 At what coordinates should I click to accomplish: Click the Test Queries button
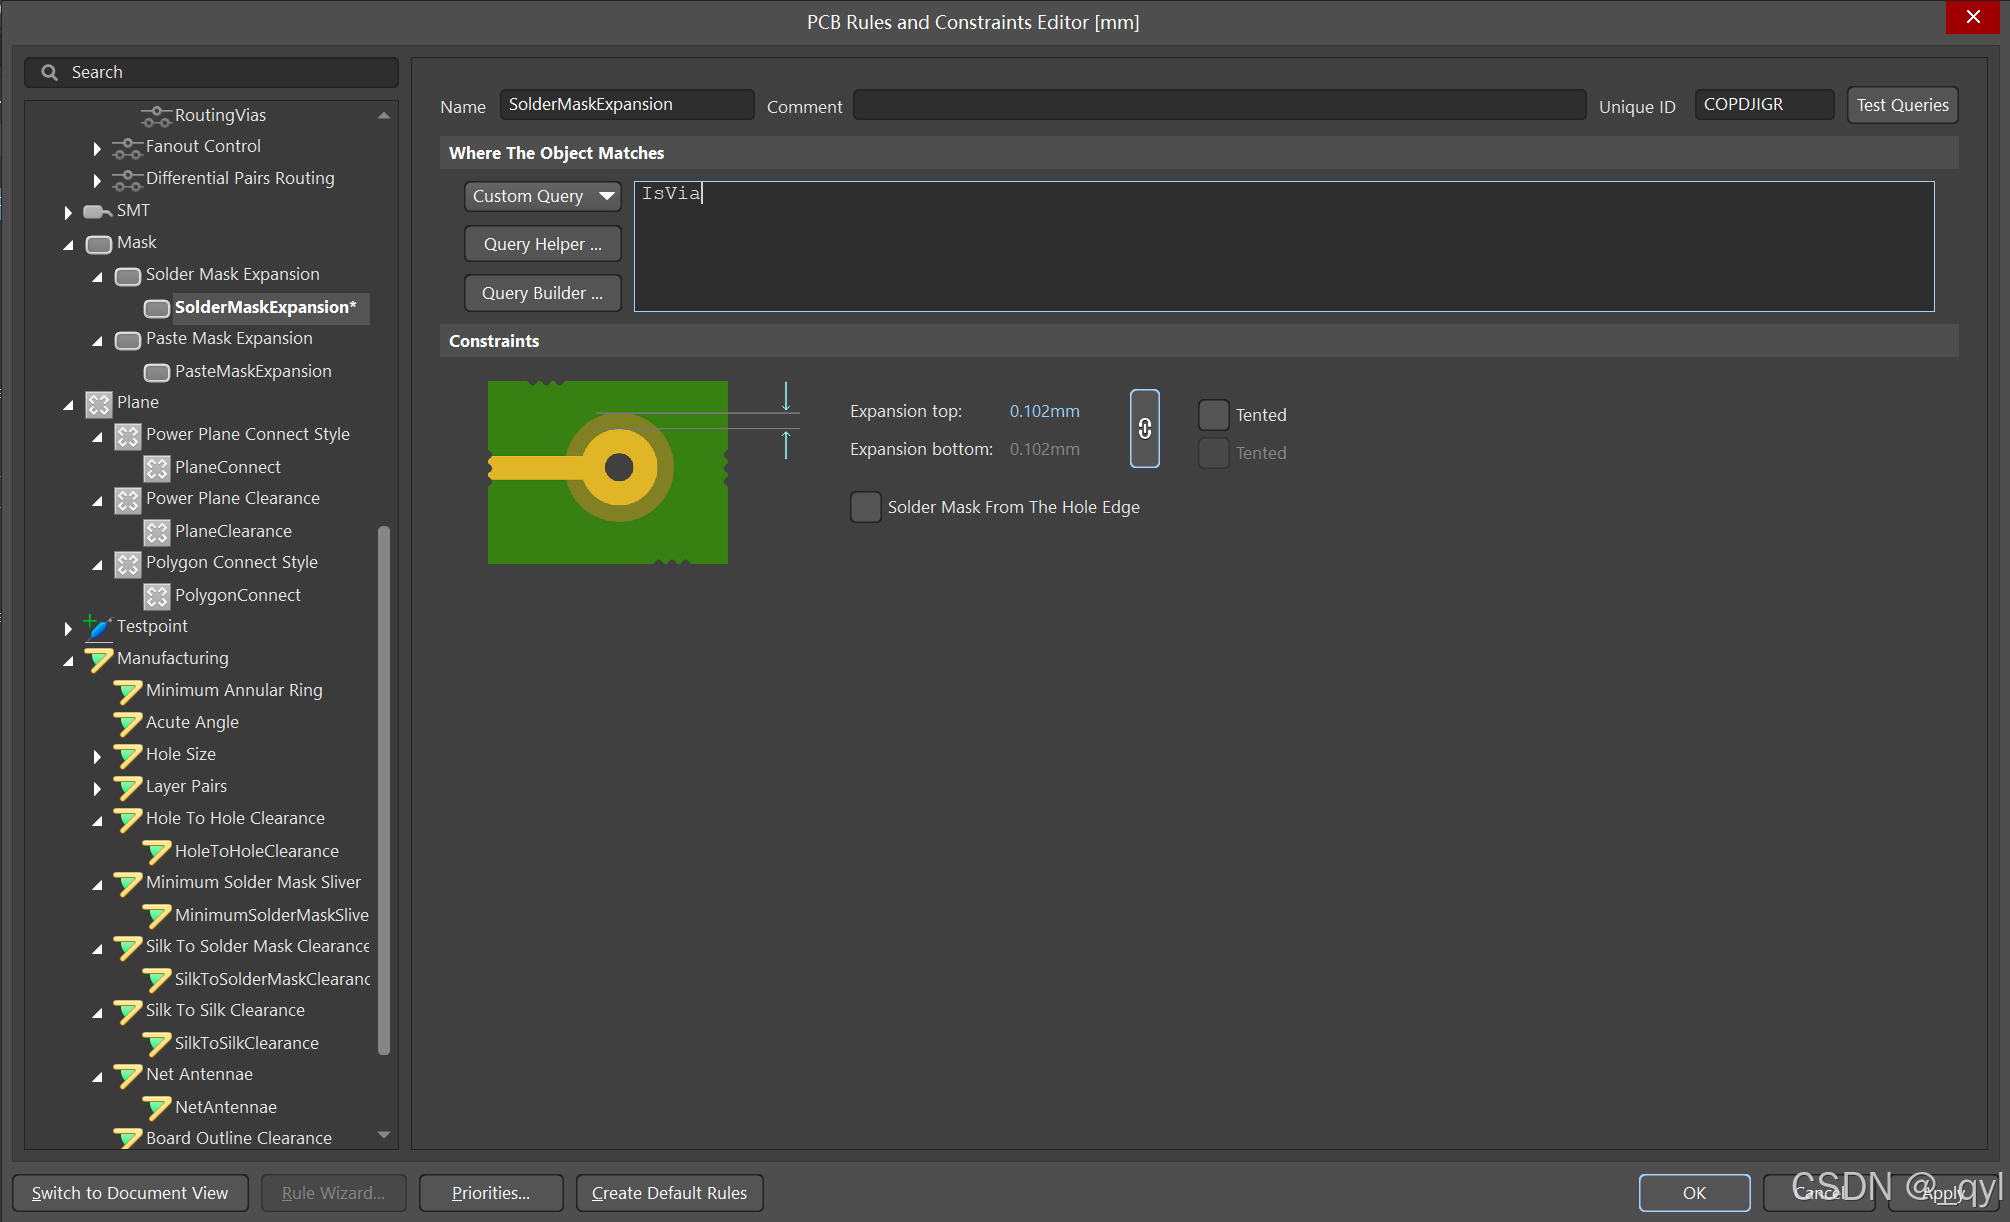pos(1901,105)
